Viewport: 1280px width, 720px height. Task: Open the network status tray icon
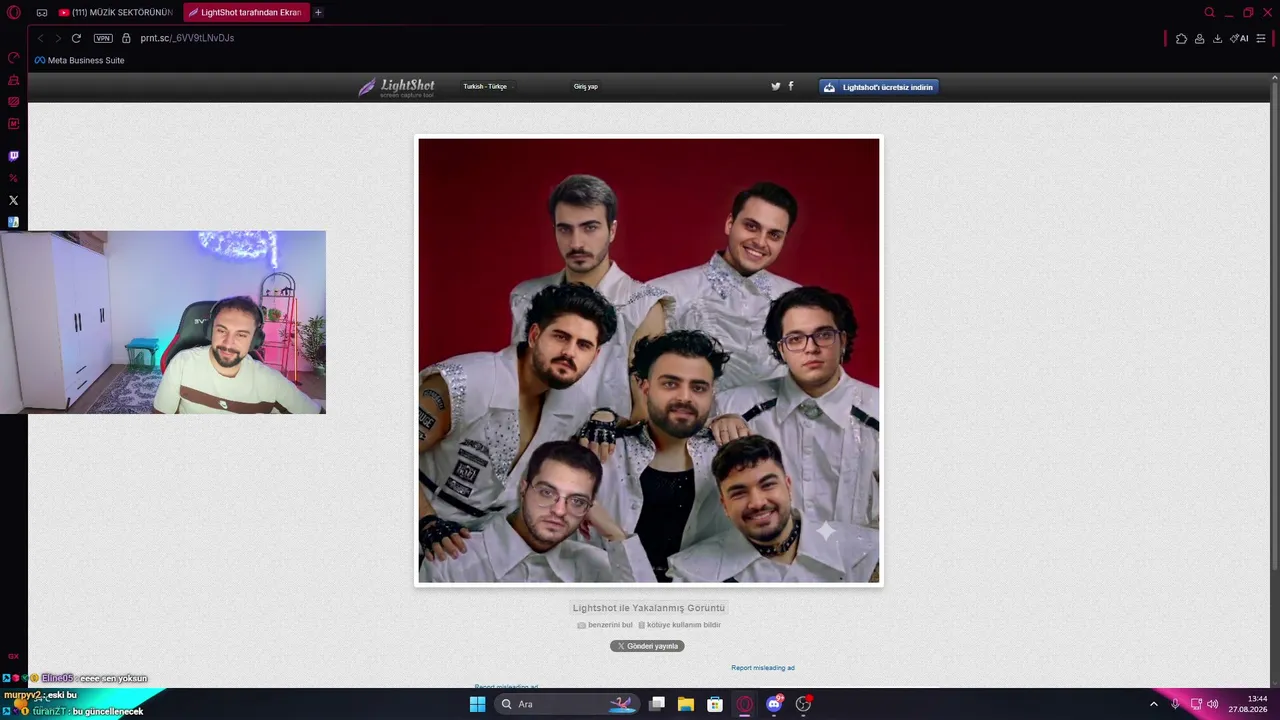pyautogui.click(x=1196, y=704)
